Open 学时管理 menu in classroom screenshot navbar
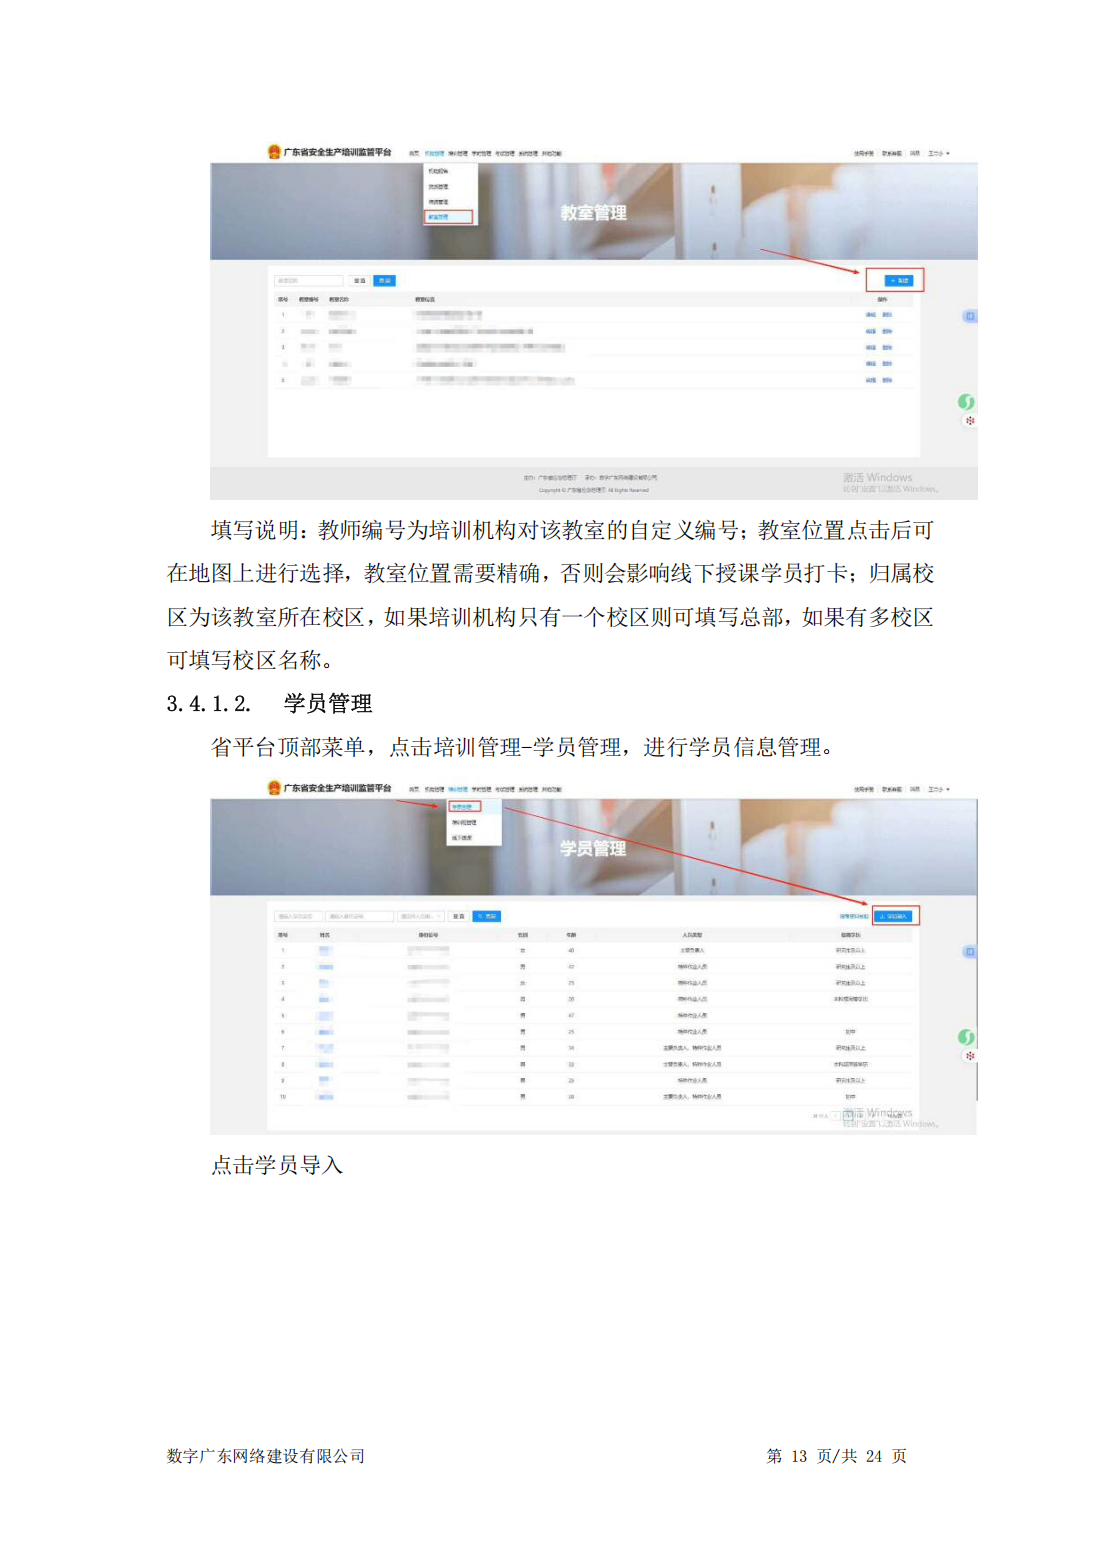 (x=481, y=154)
